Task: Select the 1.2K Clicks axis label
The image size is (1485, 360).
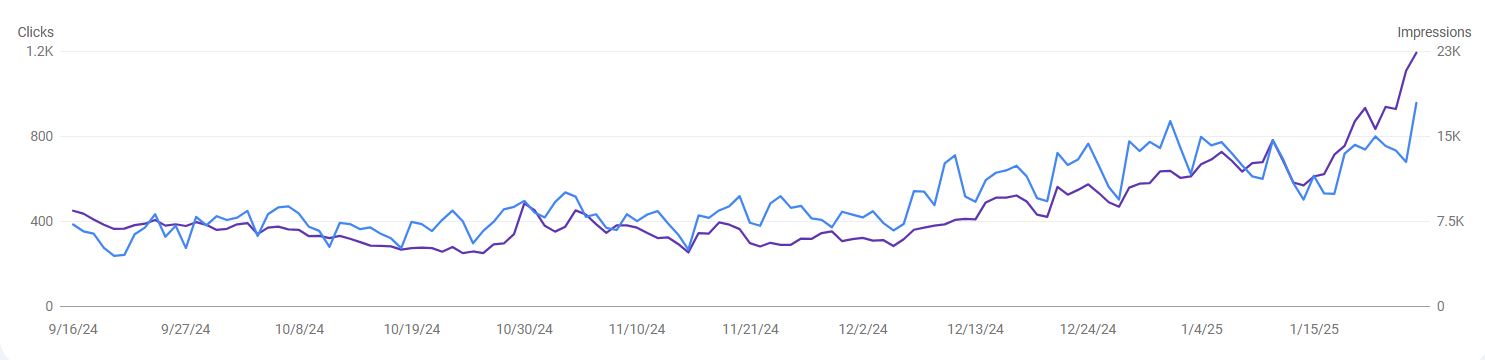Action: click(40, 51)
